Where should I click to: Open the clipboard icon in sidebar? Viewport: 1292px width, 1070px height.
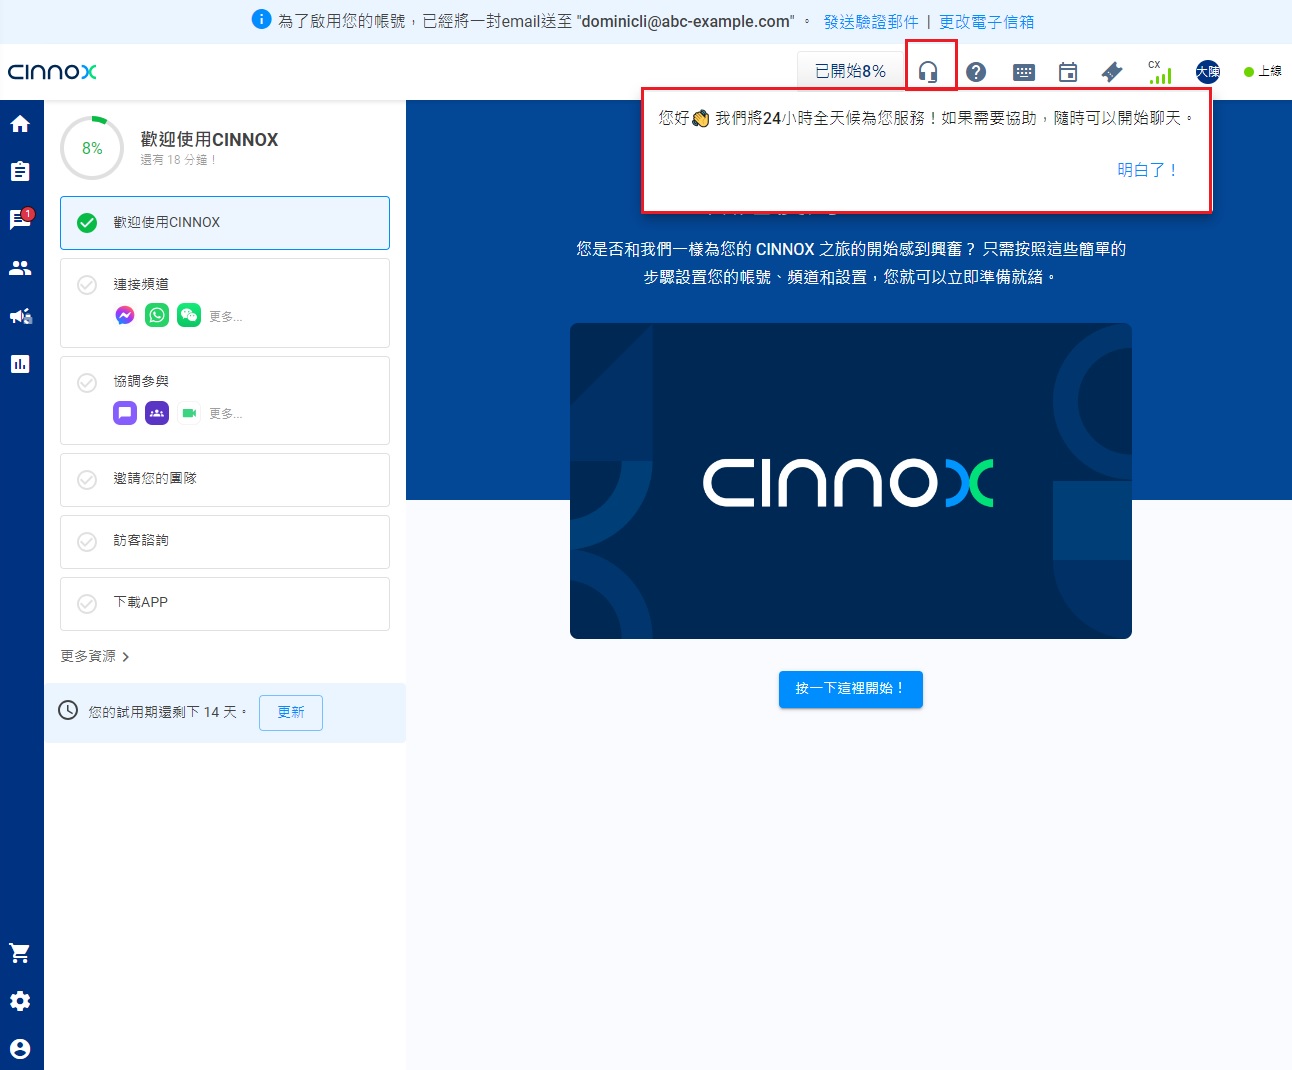click(20, 171)
